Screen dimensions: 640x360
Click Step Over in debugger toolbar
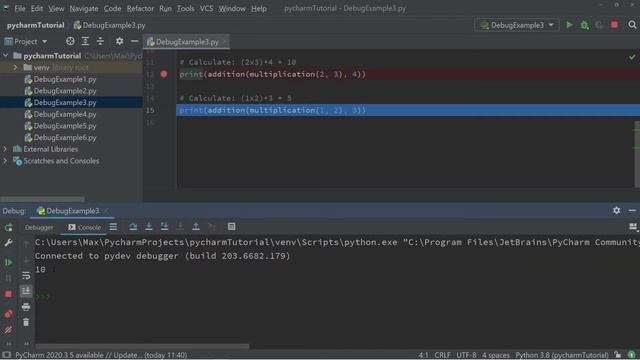click(x=133, y=227)
